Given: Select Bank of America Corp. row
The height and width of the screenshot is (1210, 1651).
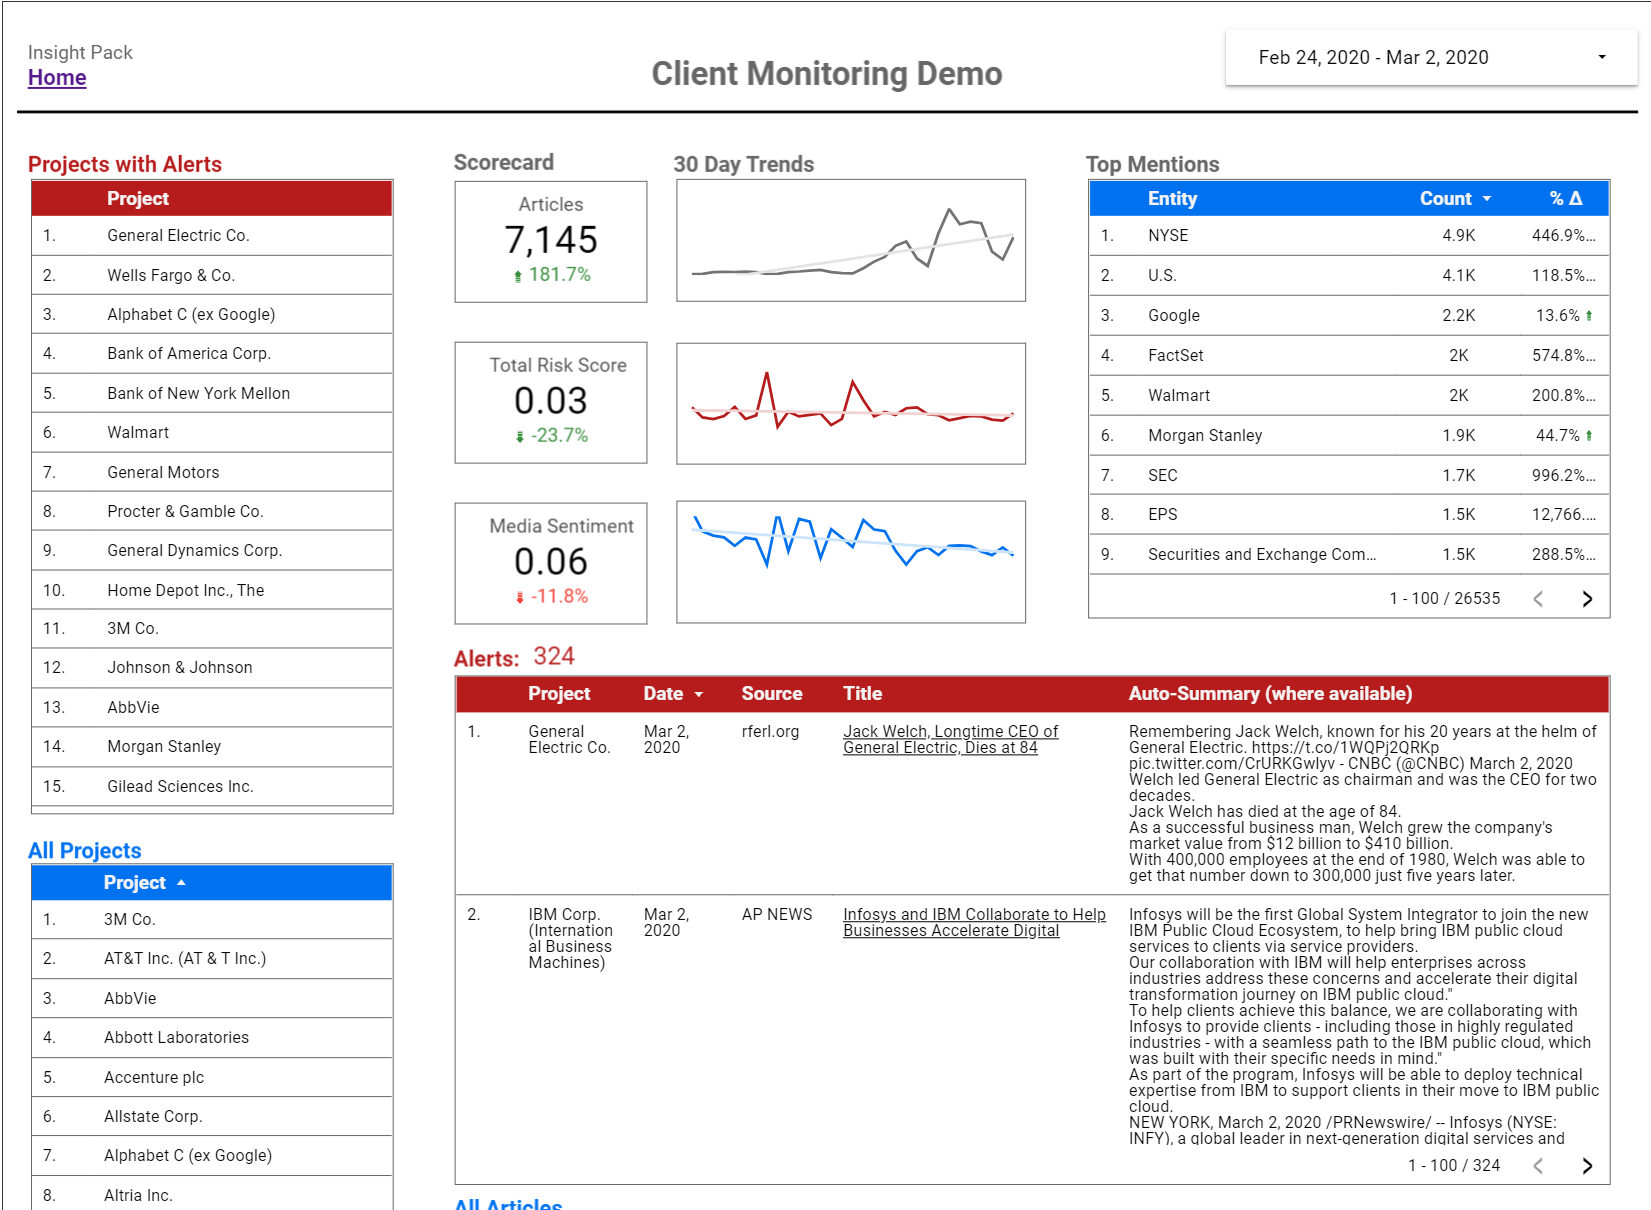Looking at the screenshot, I should (x=212, y=354).
